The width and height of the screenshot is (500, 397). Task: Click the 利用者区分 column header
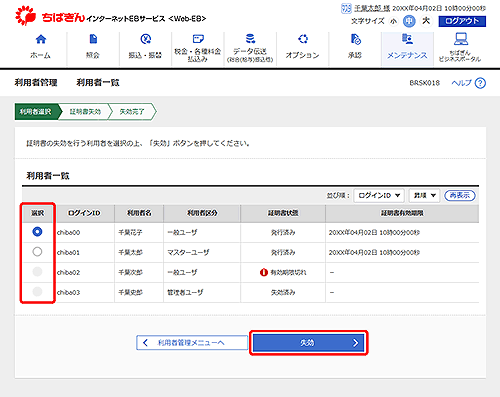202,213
